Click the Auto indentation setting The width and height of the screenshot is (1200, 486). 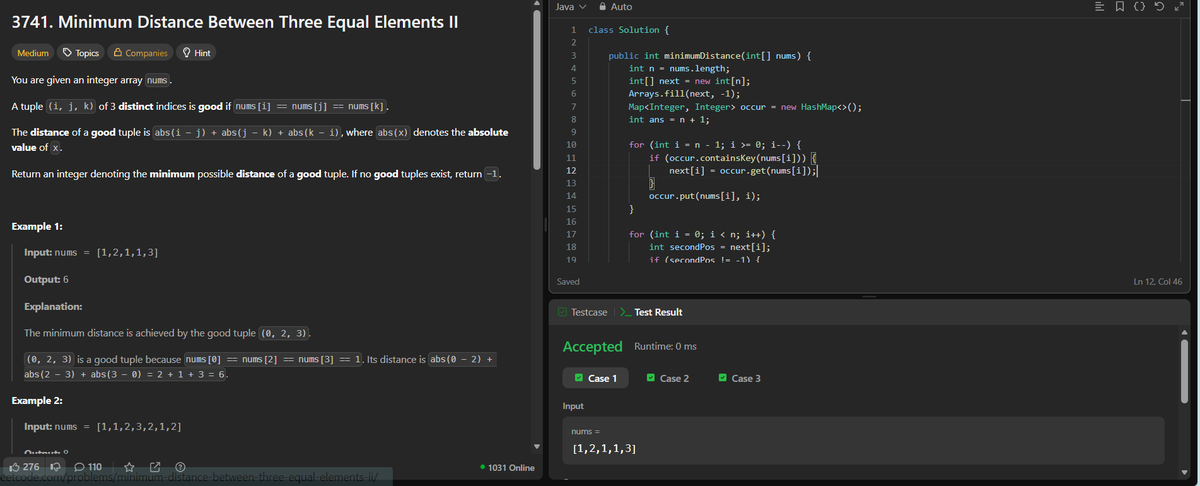[620, 7]
